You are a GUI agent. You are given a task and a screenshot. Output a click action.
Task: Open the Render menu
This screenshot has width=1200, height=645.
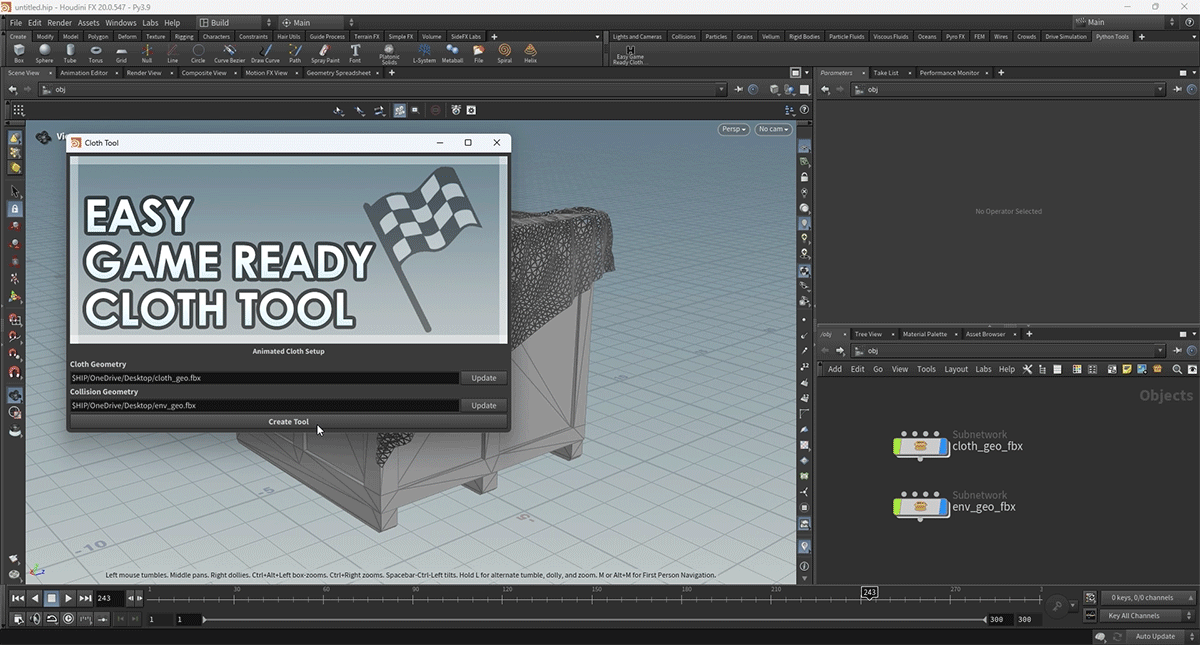59,22
